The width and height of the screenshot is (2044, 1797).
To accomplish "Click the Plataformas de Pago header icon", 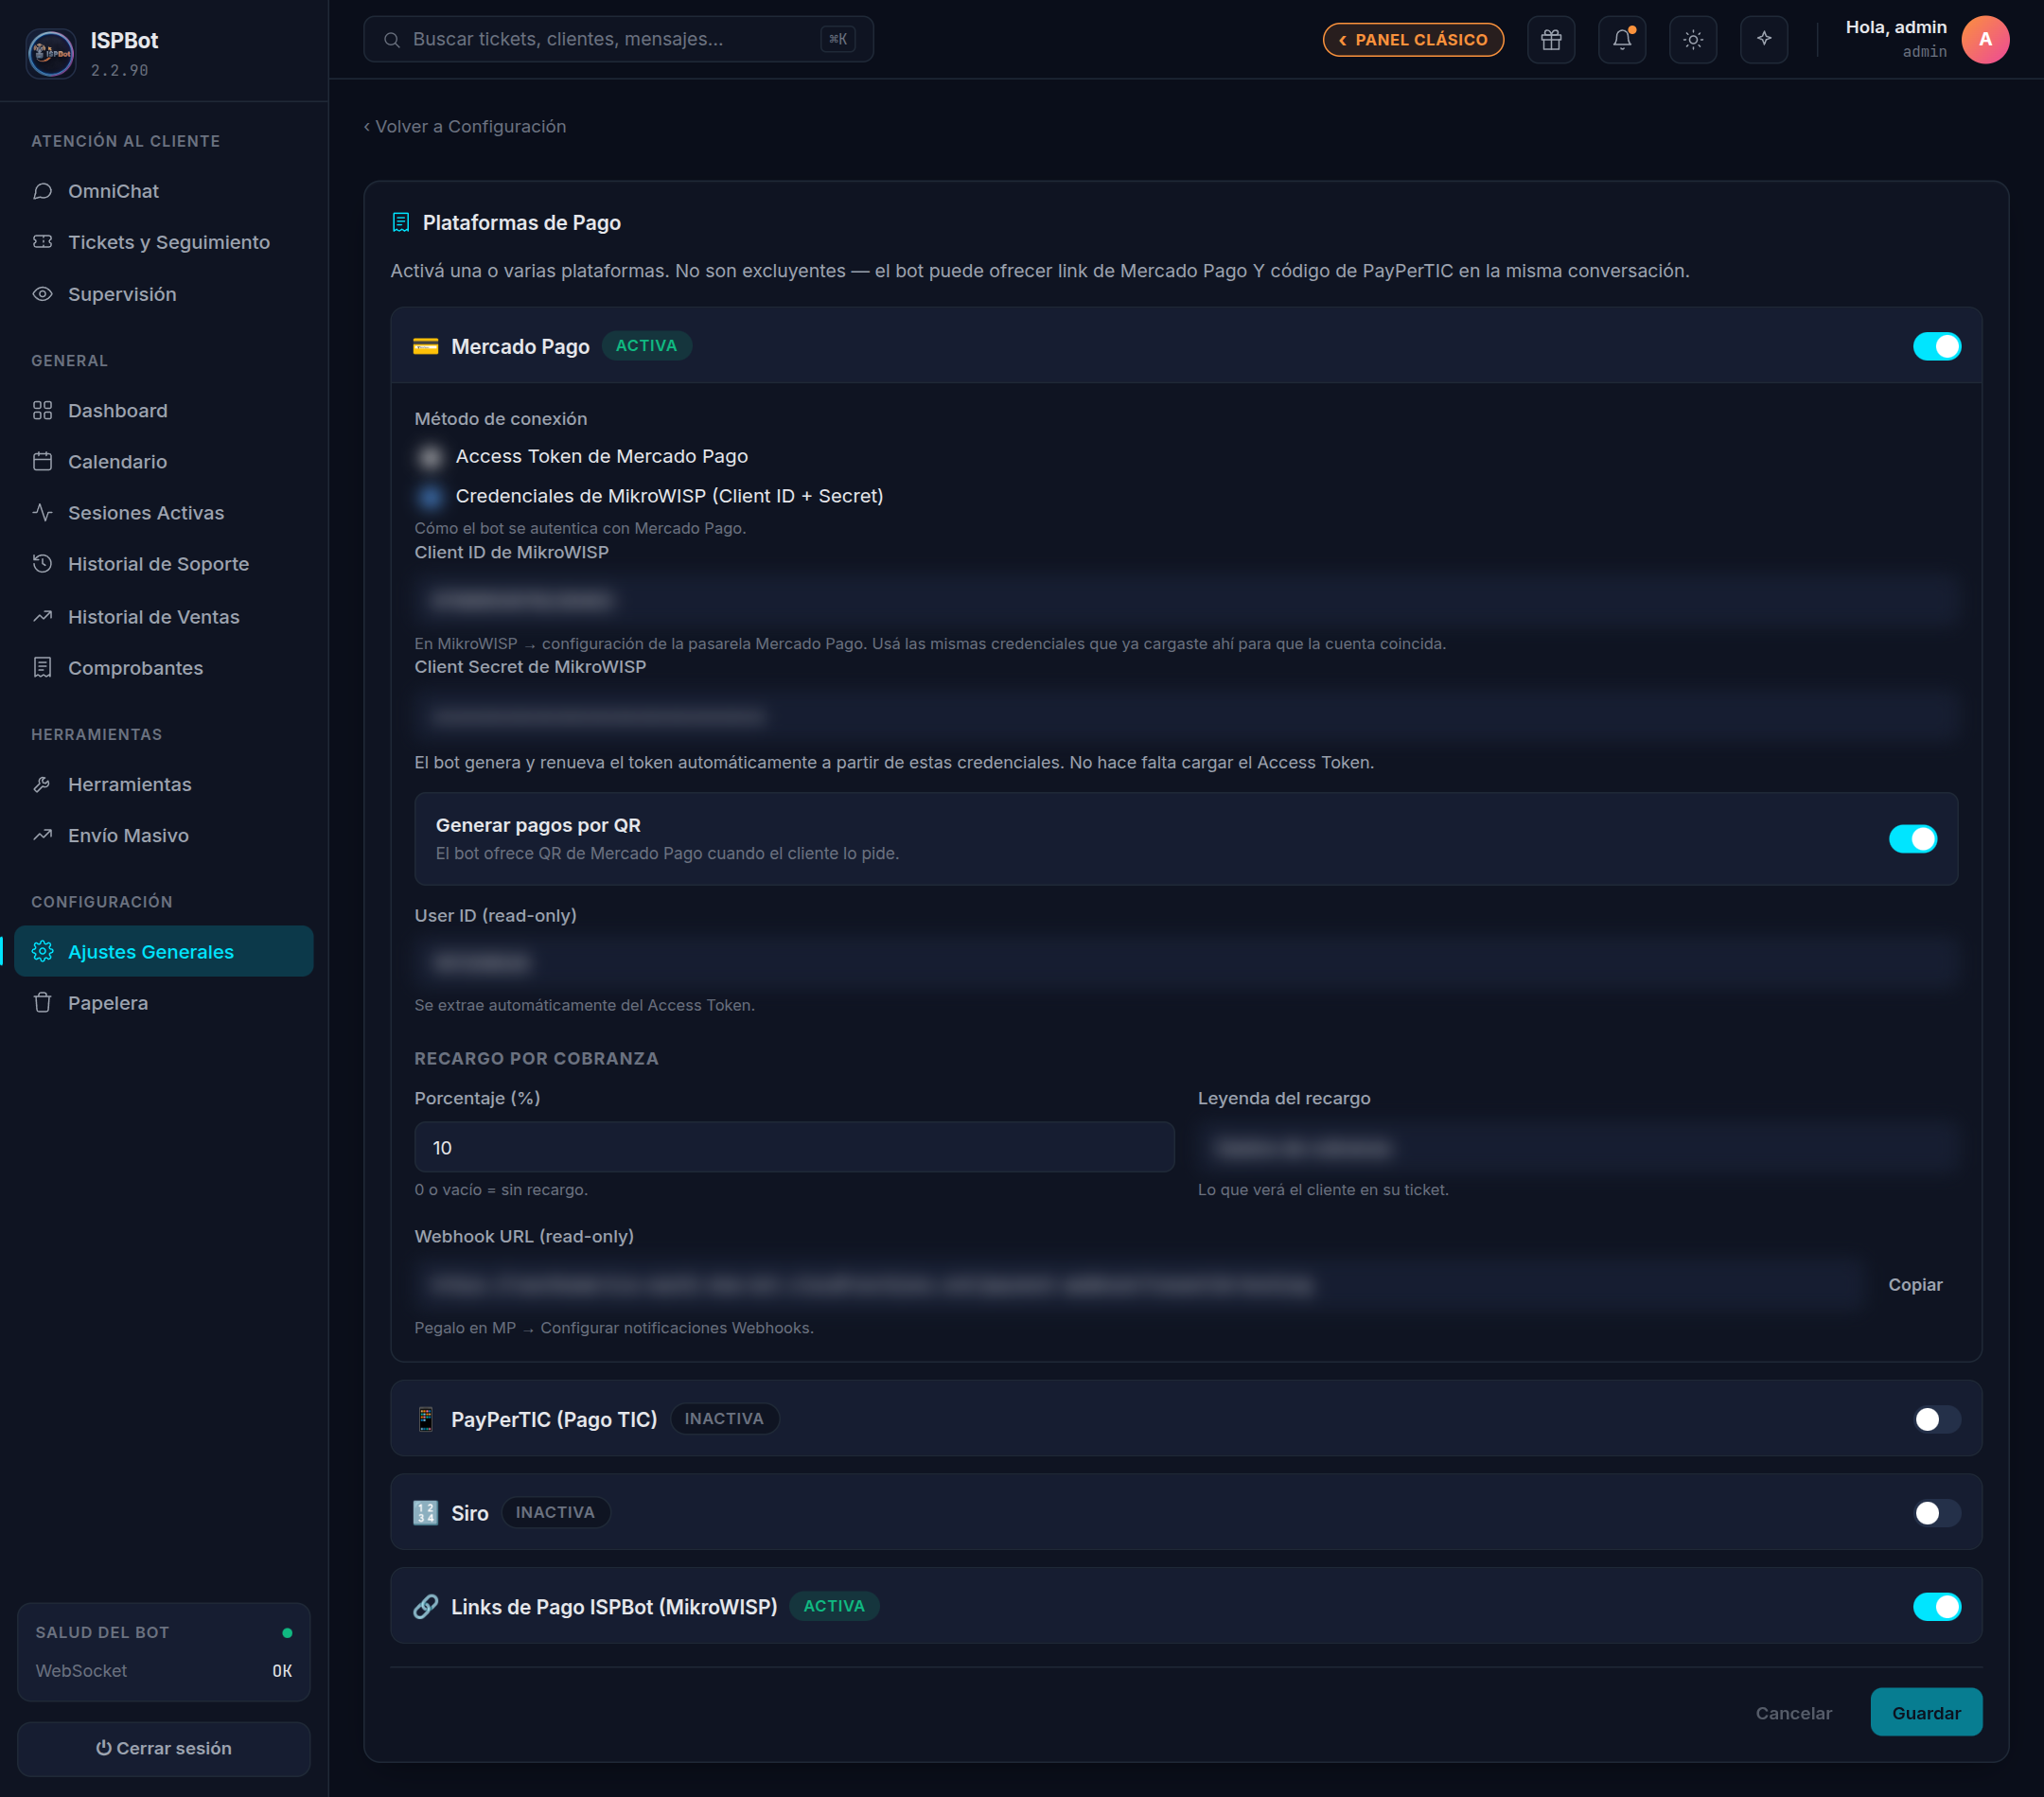I will coord(401,222).
